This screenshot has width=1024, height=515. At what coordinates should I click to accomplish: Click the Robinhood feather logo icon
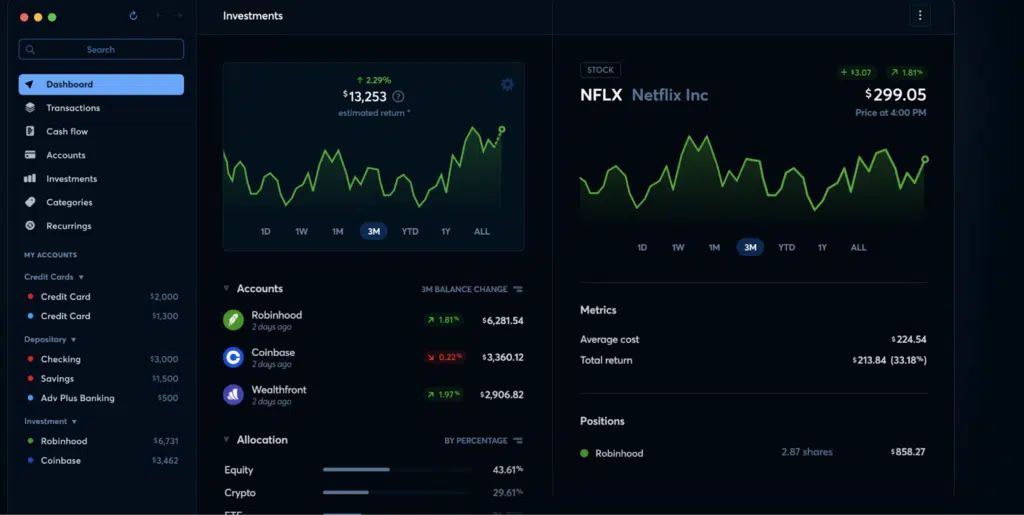[x=233, y=320]
